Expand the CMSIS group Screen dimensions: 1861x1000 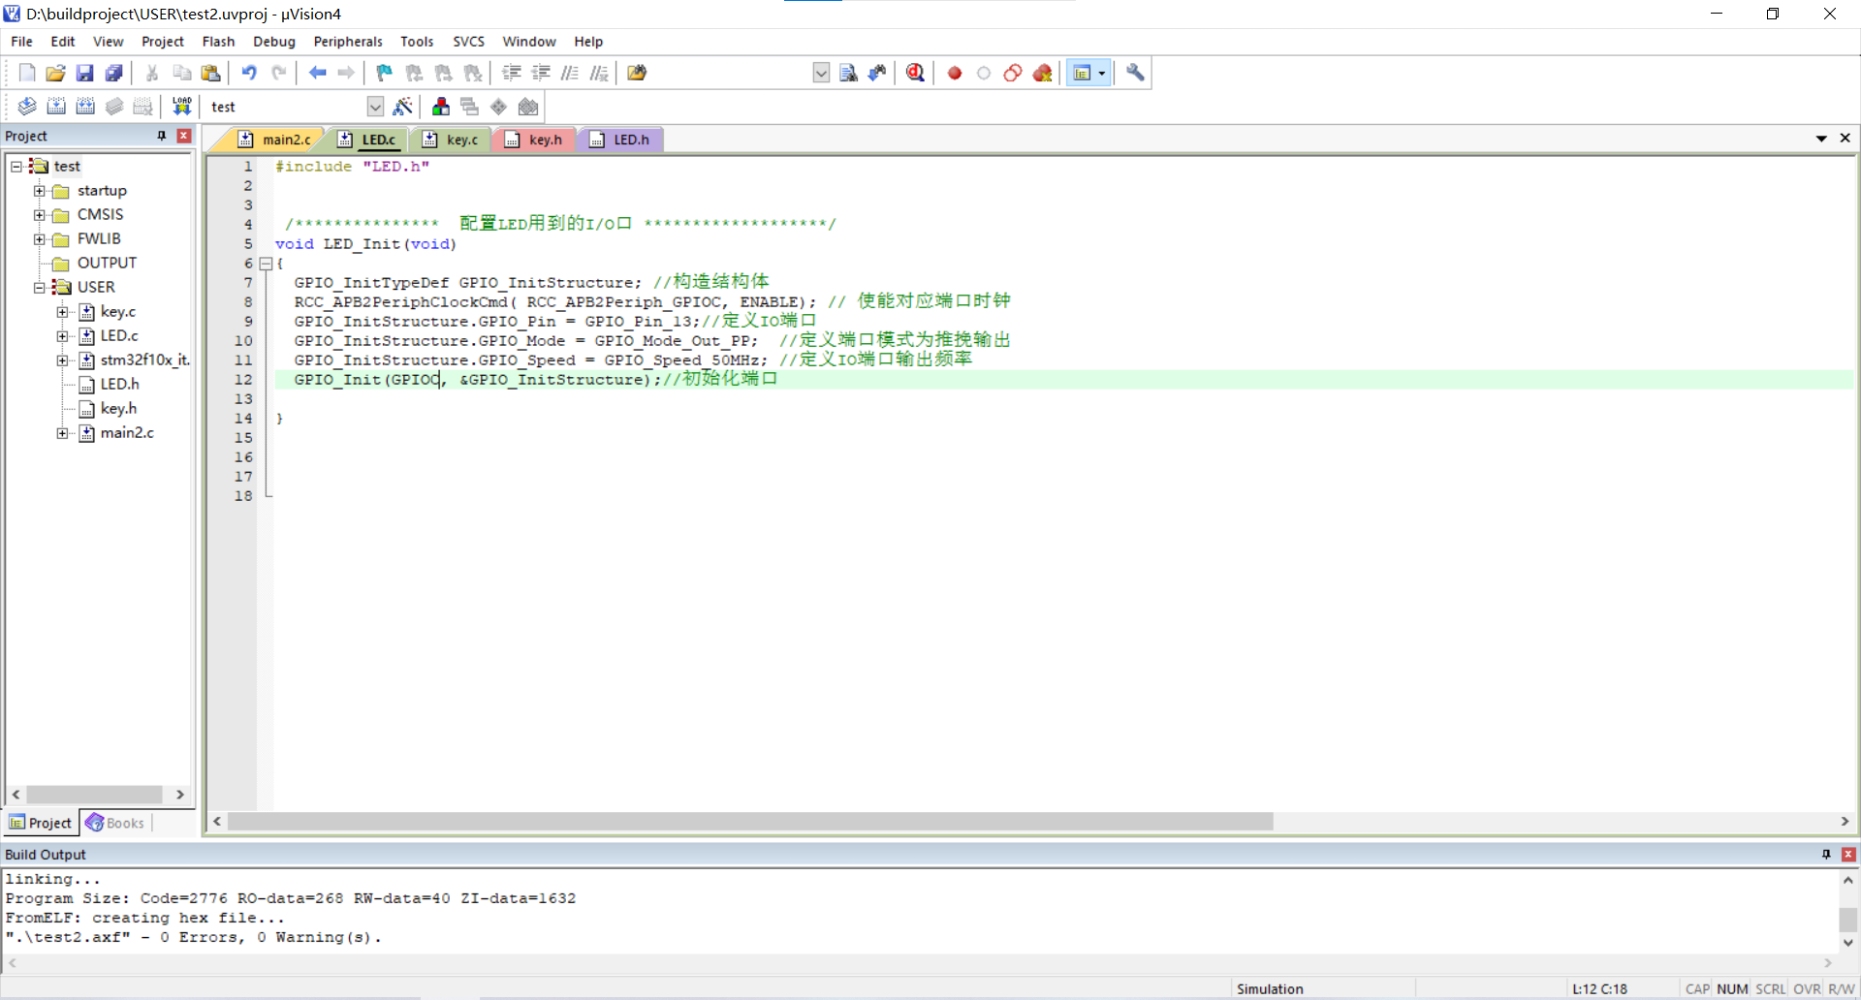[x=39, y=214]
